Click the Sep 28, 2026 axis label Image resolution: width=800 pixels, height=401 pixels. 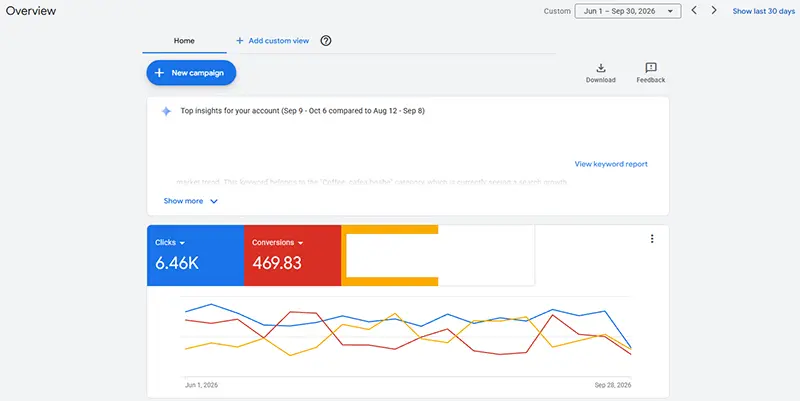point(613,385)
